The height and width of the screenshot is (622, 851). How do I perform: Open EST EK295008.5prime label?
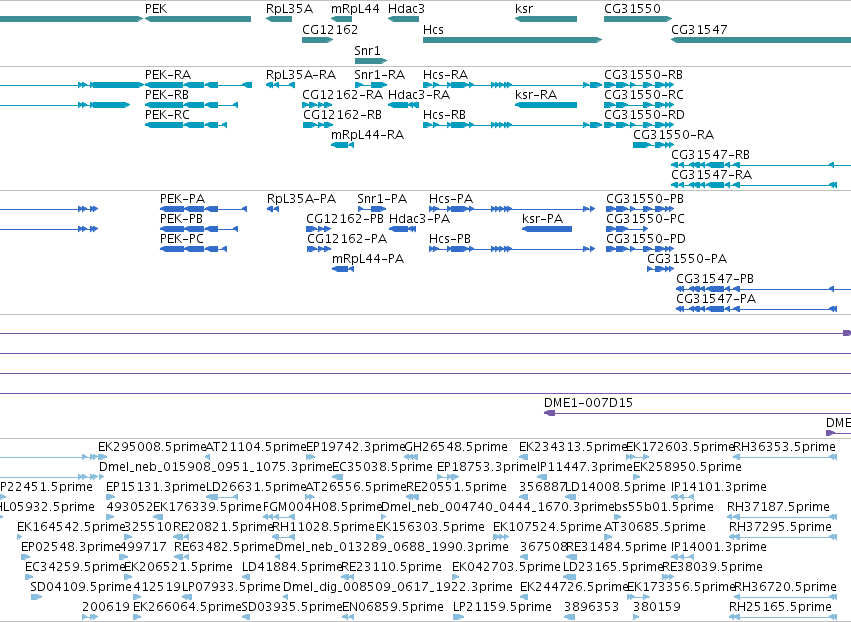(x=152, y=447)
